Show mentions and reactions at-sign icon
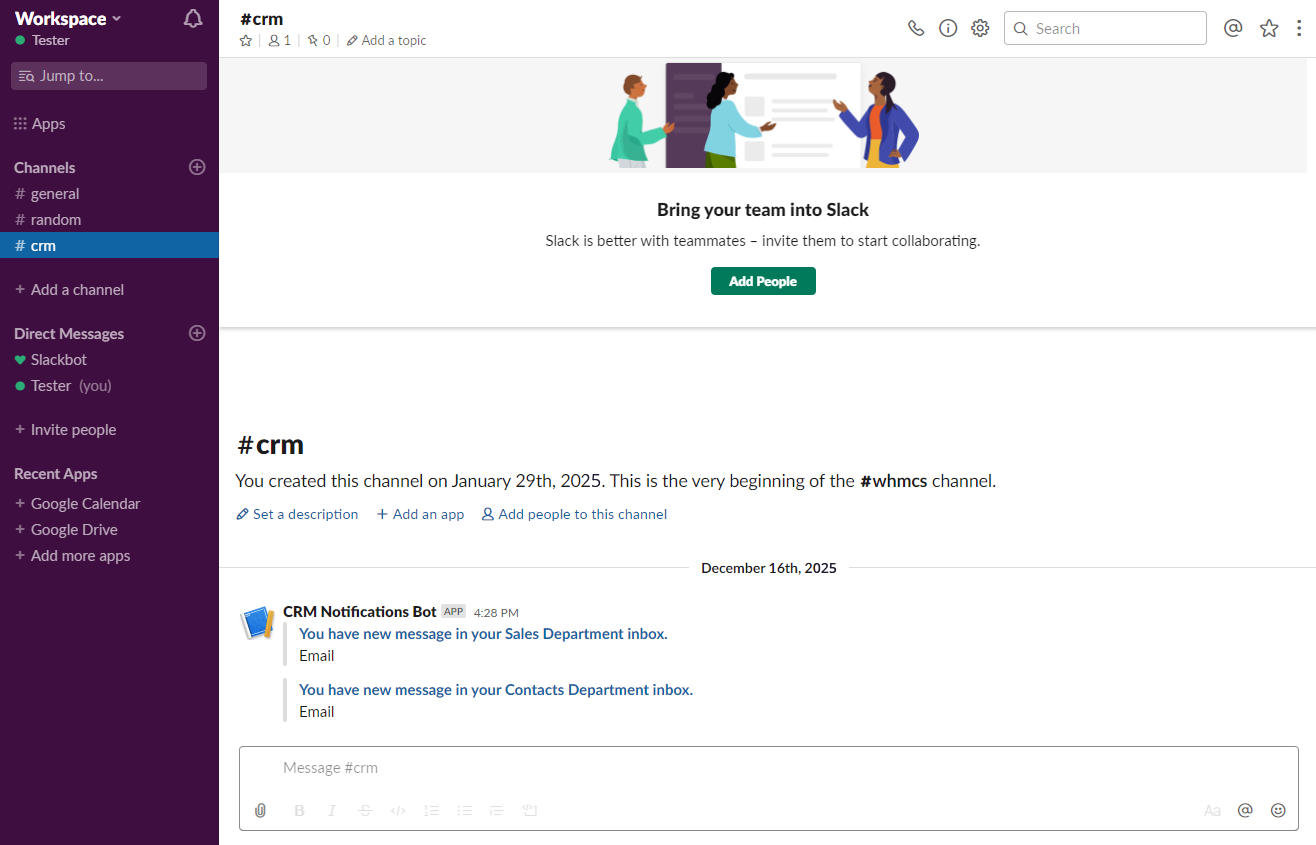Viewport: 1316px width, 845px height. coord(1233,28)
